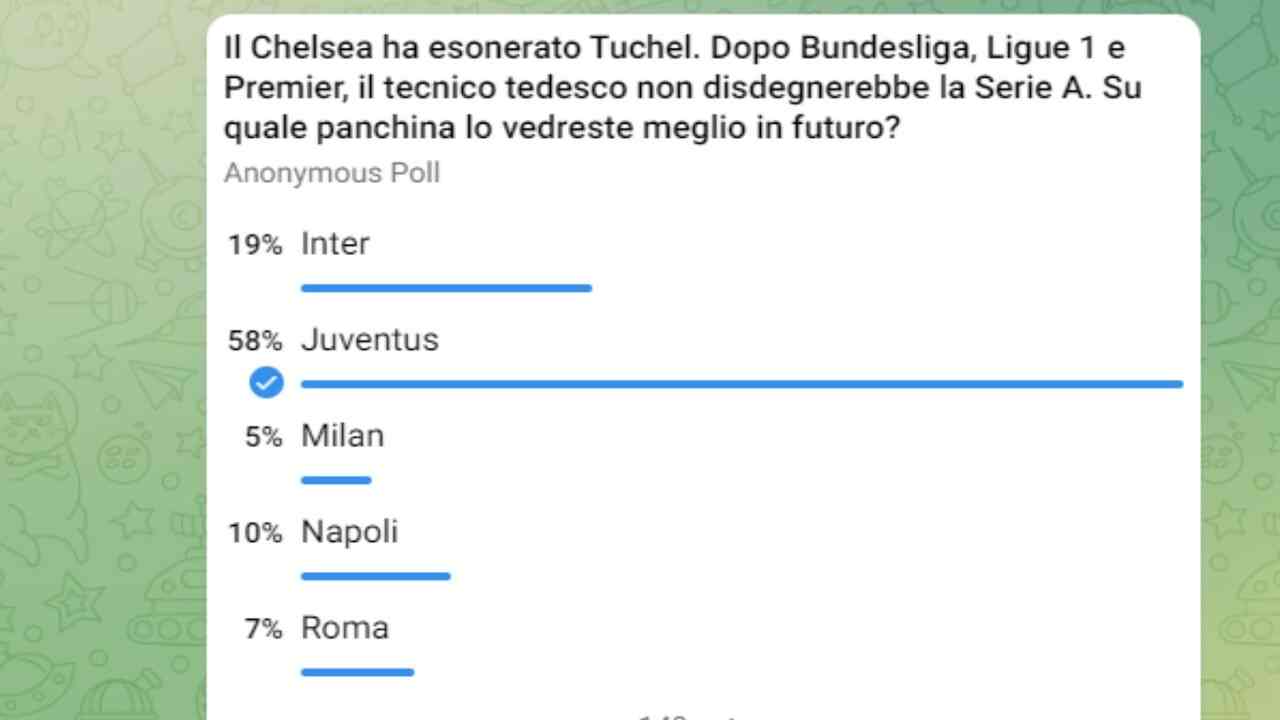The height and width of the screenshot is (720, 1280).
Task: Click the 58% figure next to Juventus
Action: tap(254, 339)
